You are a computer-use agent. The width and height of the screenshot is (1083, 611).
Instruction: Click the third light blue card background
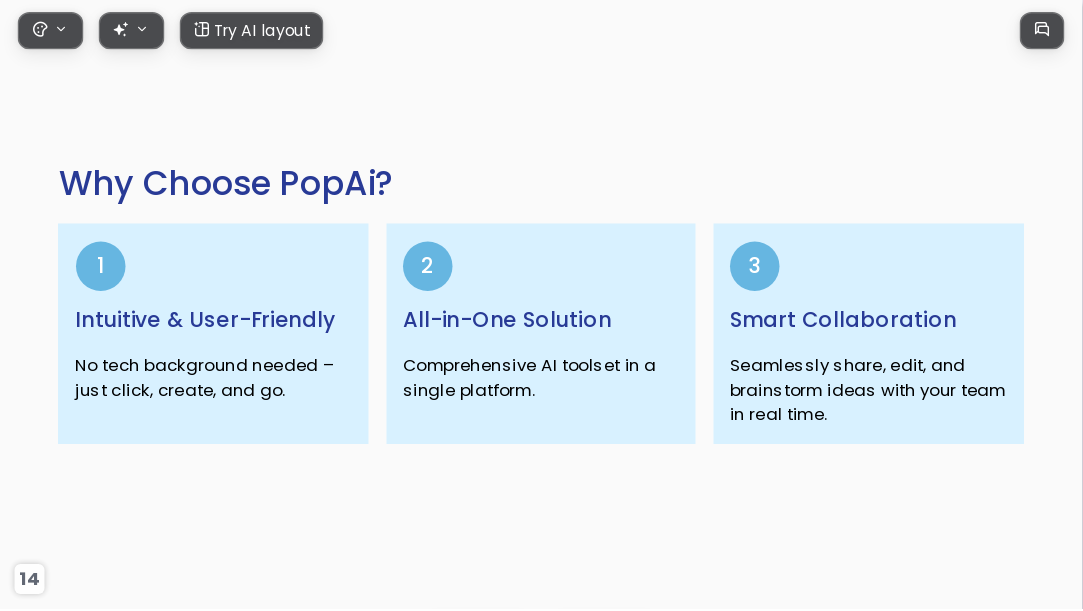[868, 333]
